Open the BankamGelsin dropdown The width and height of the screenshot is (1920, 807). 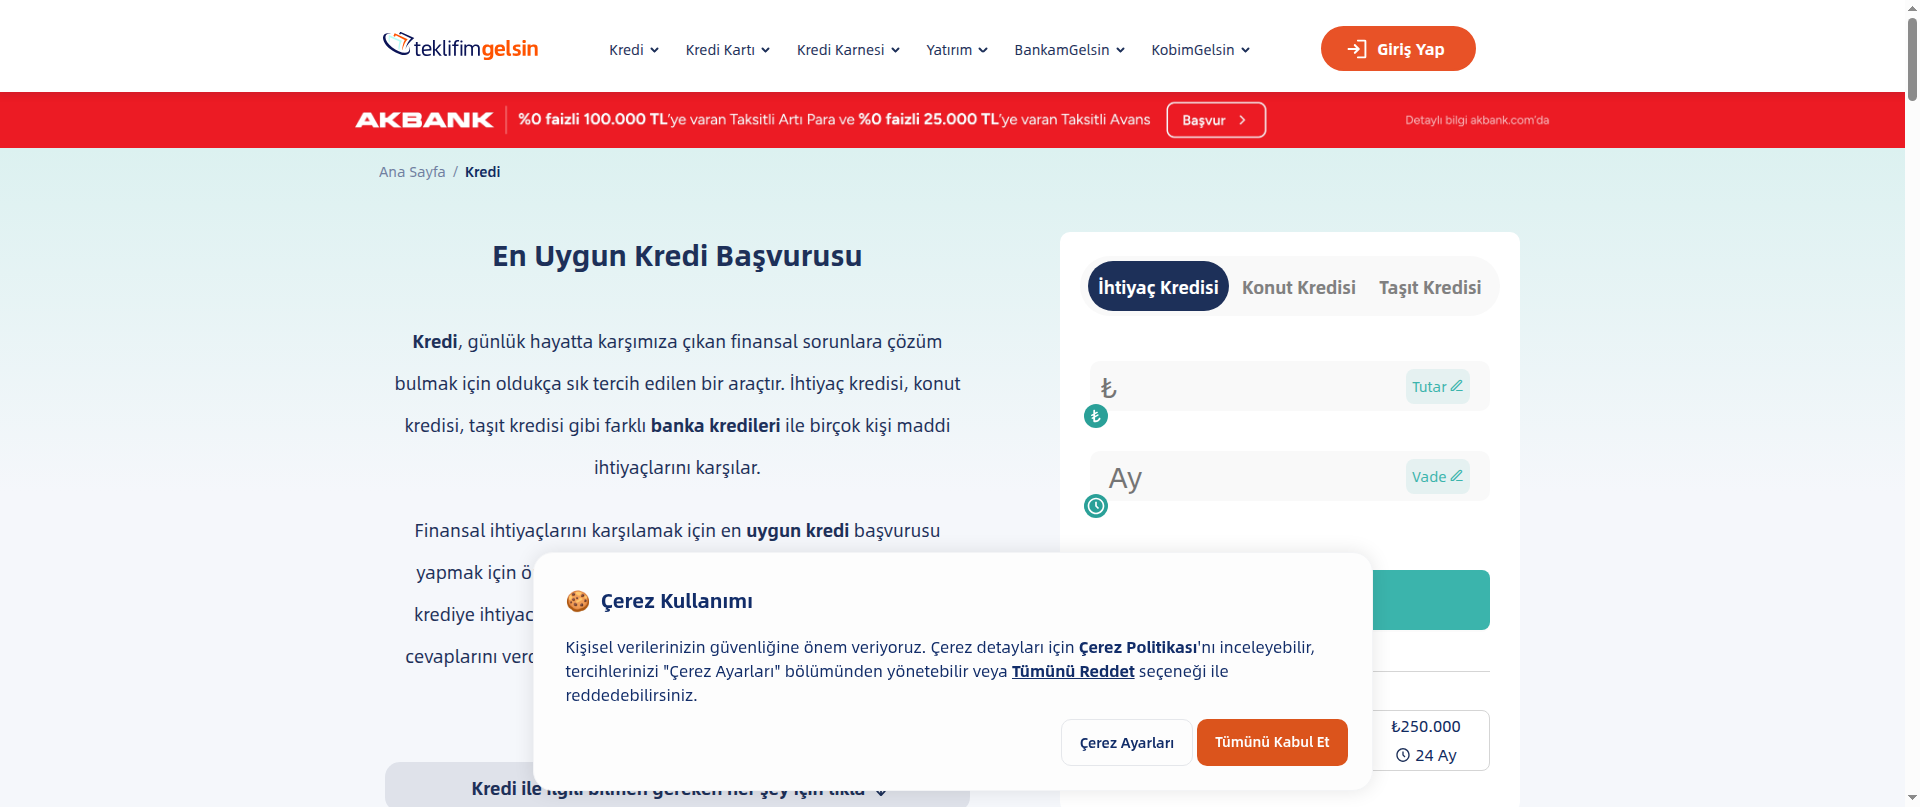pyautogui.click(x=1070, y=50)
